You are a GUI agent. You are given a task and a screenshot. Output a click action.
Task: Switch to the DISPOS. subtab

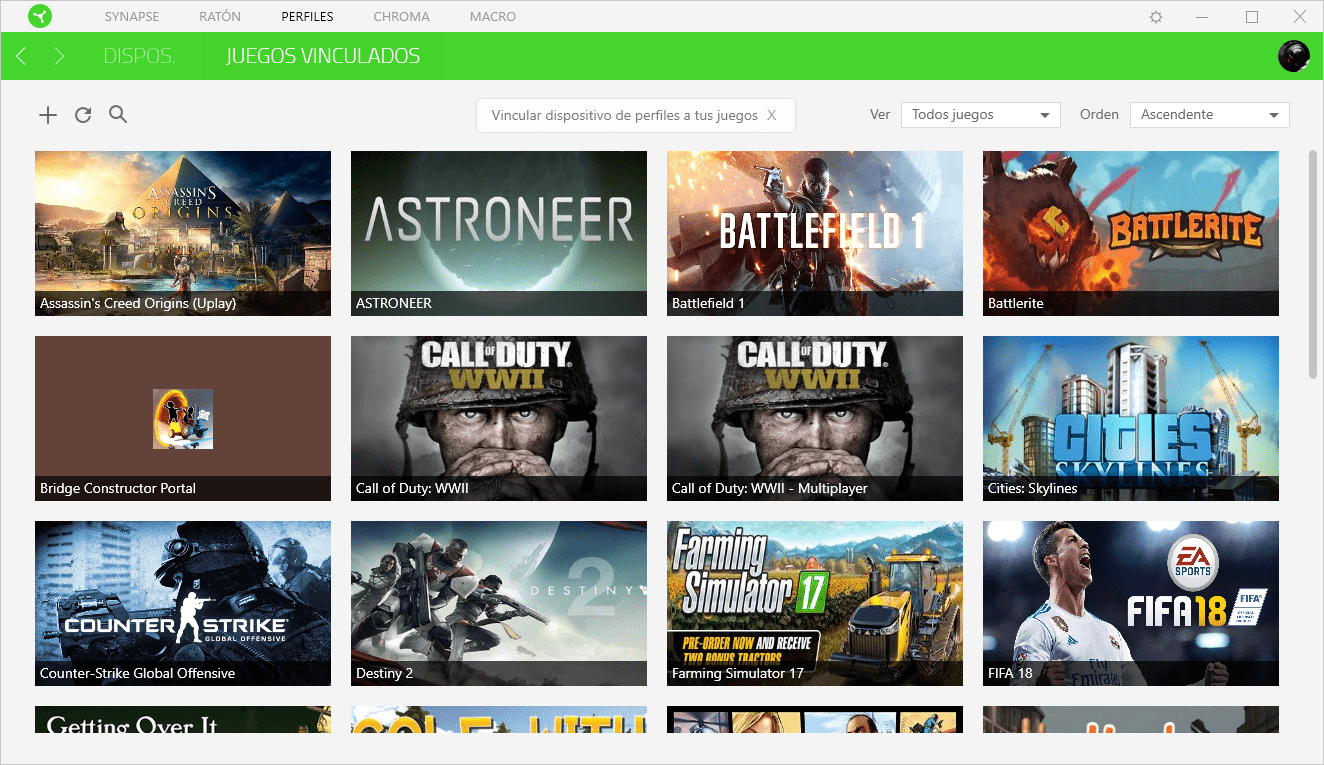click(x=139, y=56)
